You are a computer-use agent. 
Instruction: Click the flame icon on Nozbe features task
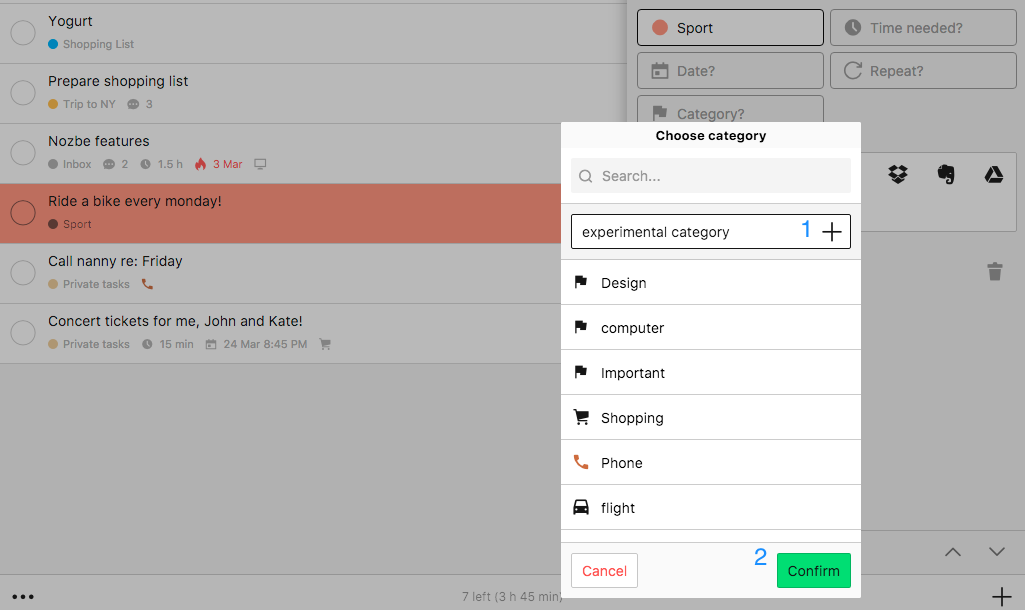tap(202, 164)
